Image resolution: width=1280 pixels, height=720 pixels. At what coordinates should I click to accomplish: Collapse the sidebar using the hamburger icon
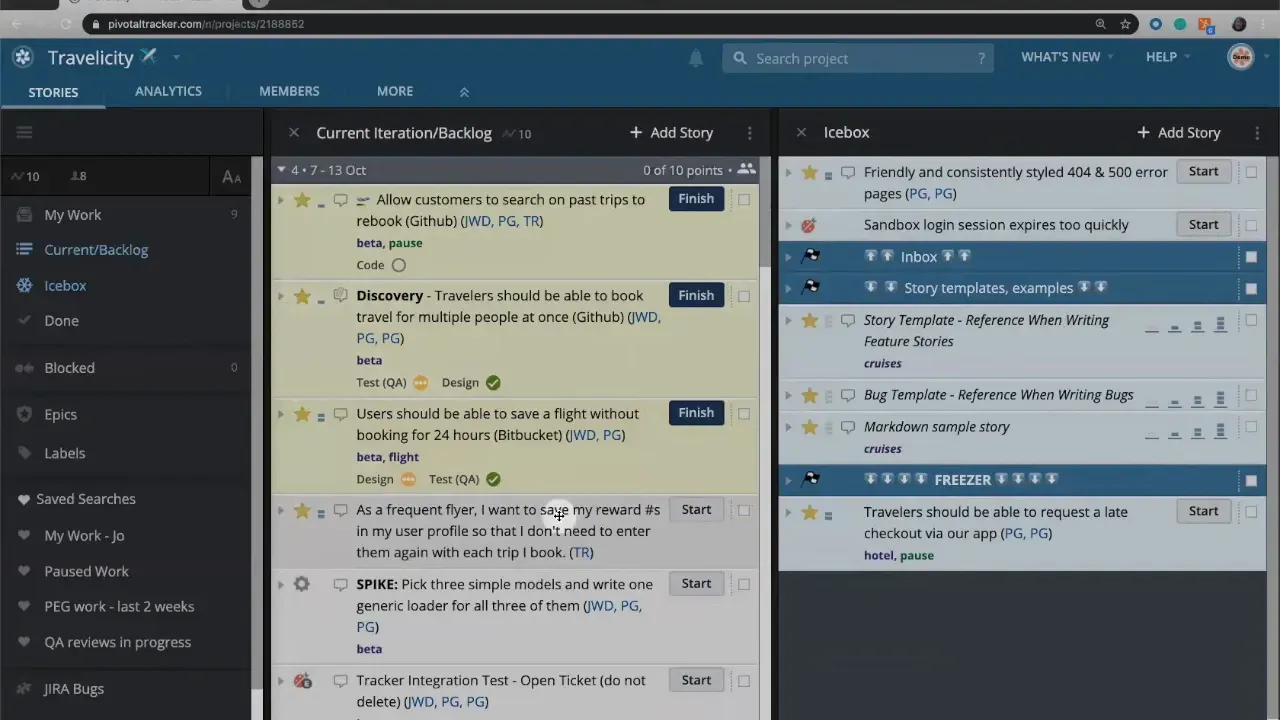point(24,132)
